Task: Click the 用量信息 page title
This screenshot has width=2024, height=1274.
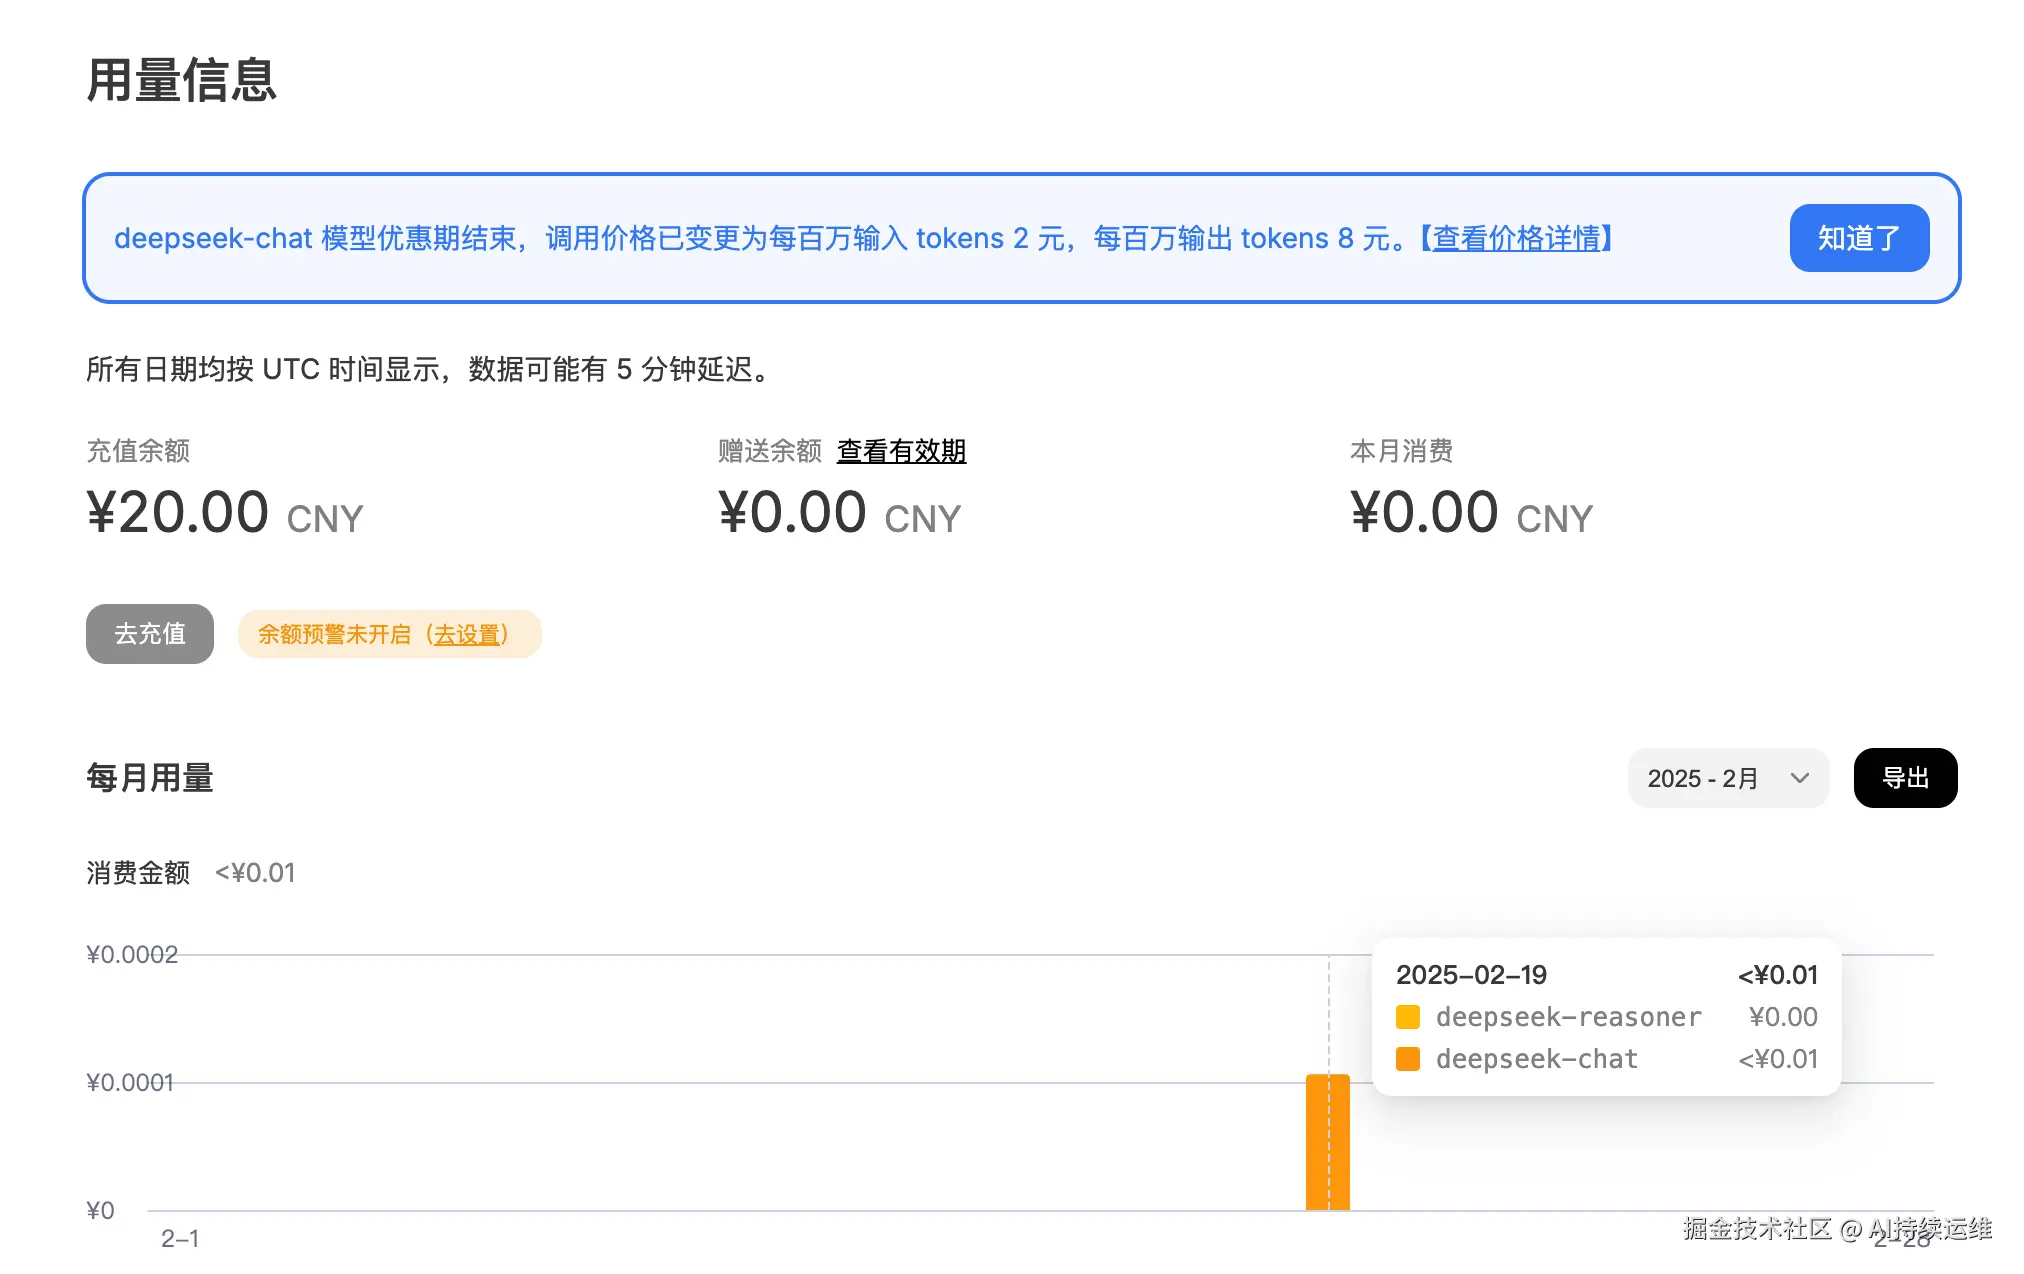Action: [x=181, y=80]
